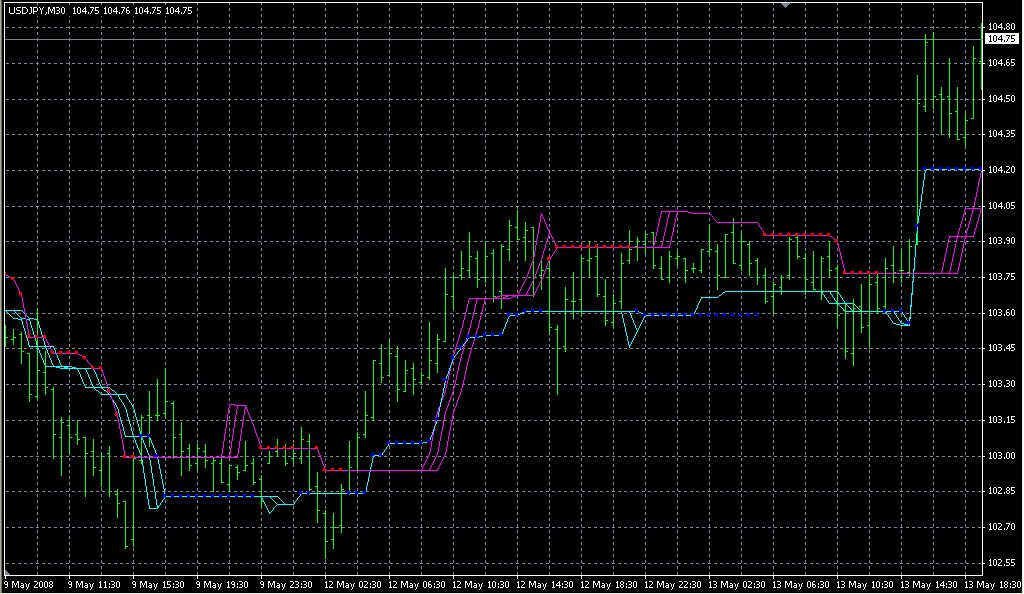Click the highlighted 104.75 current price label

[x=998, y=39]
